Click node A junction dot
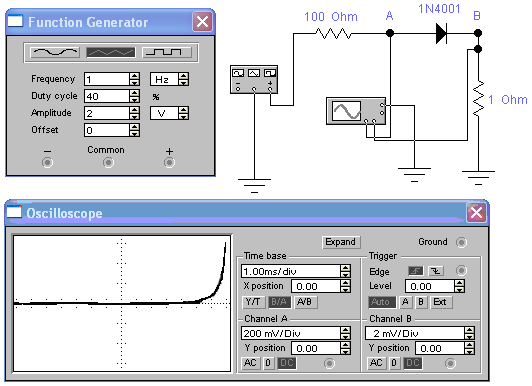The width and height of the screenshot is (532, 386). (390, 33)
